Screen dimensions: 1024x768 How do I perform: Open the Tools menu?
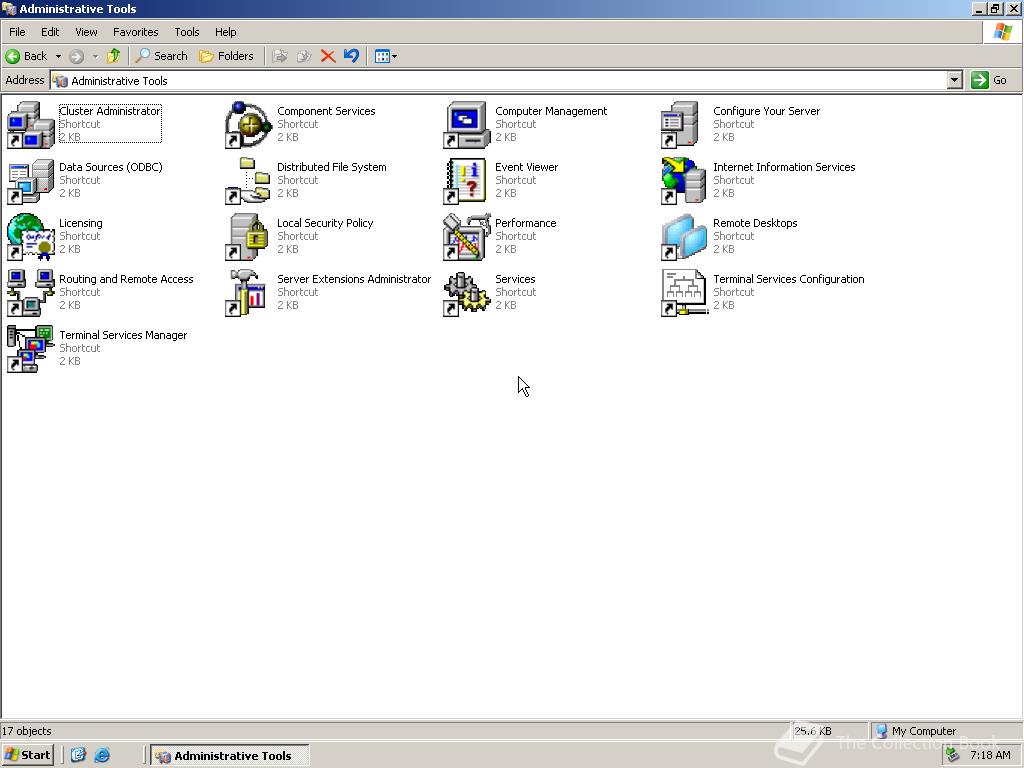pos(187,32)
